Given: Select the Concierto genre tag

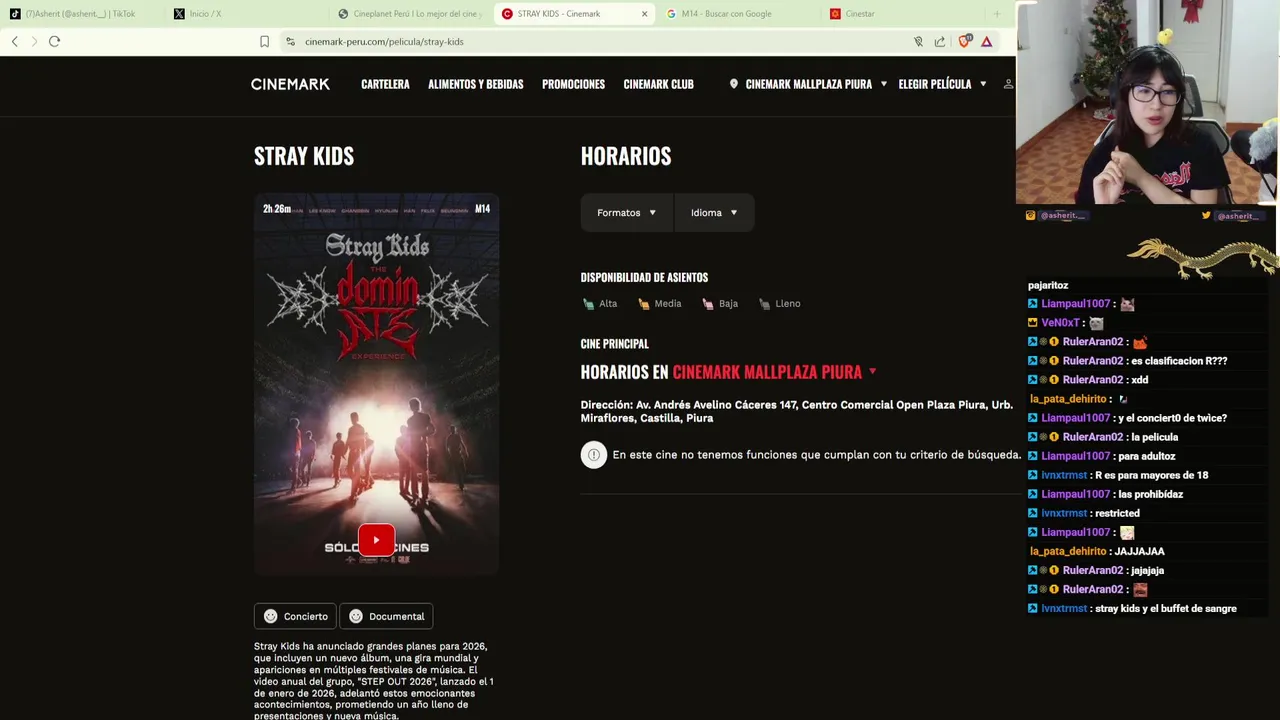Looking at the screenshot, I should [x=295, y=616].
